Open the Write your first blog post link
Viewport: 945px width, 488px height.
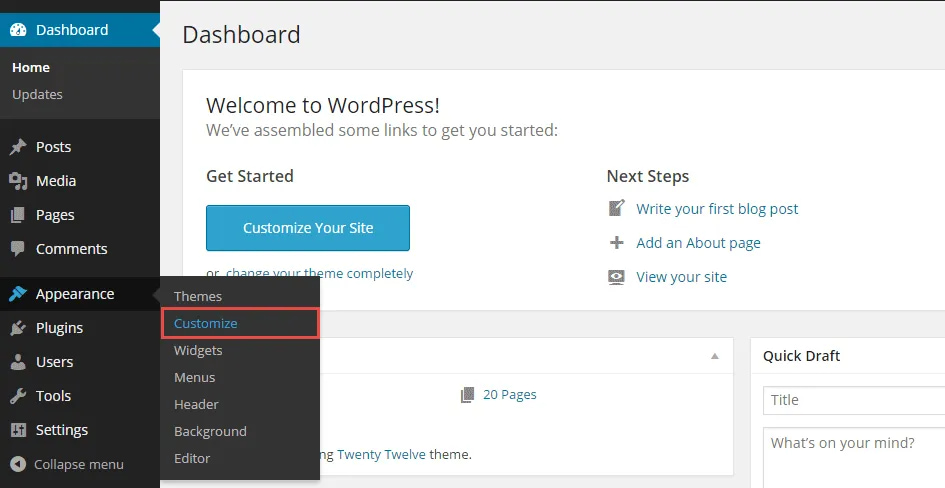[x=717, y=209]
